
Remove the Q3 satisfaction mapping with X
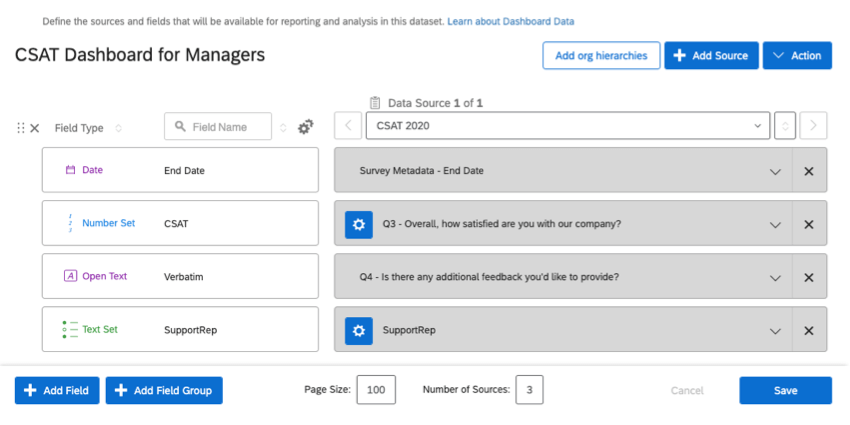(809, 224)
